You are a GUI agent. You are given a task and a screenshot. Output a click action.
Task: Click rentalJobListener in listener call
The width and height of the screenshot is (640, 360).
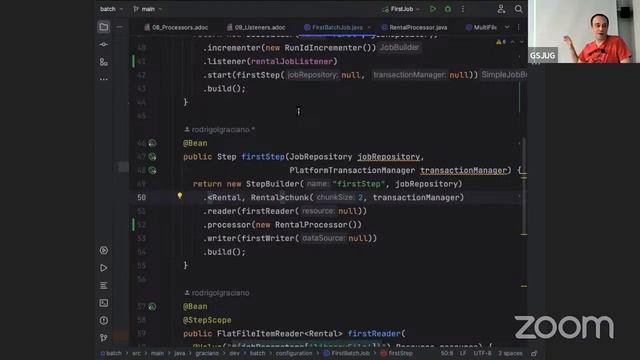tap(292, 61)
